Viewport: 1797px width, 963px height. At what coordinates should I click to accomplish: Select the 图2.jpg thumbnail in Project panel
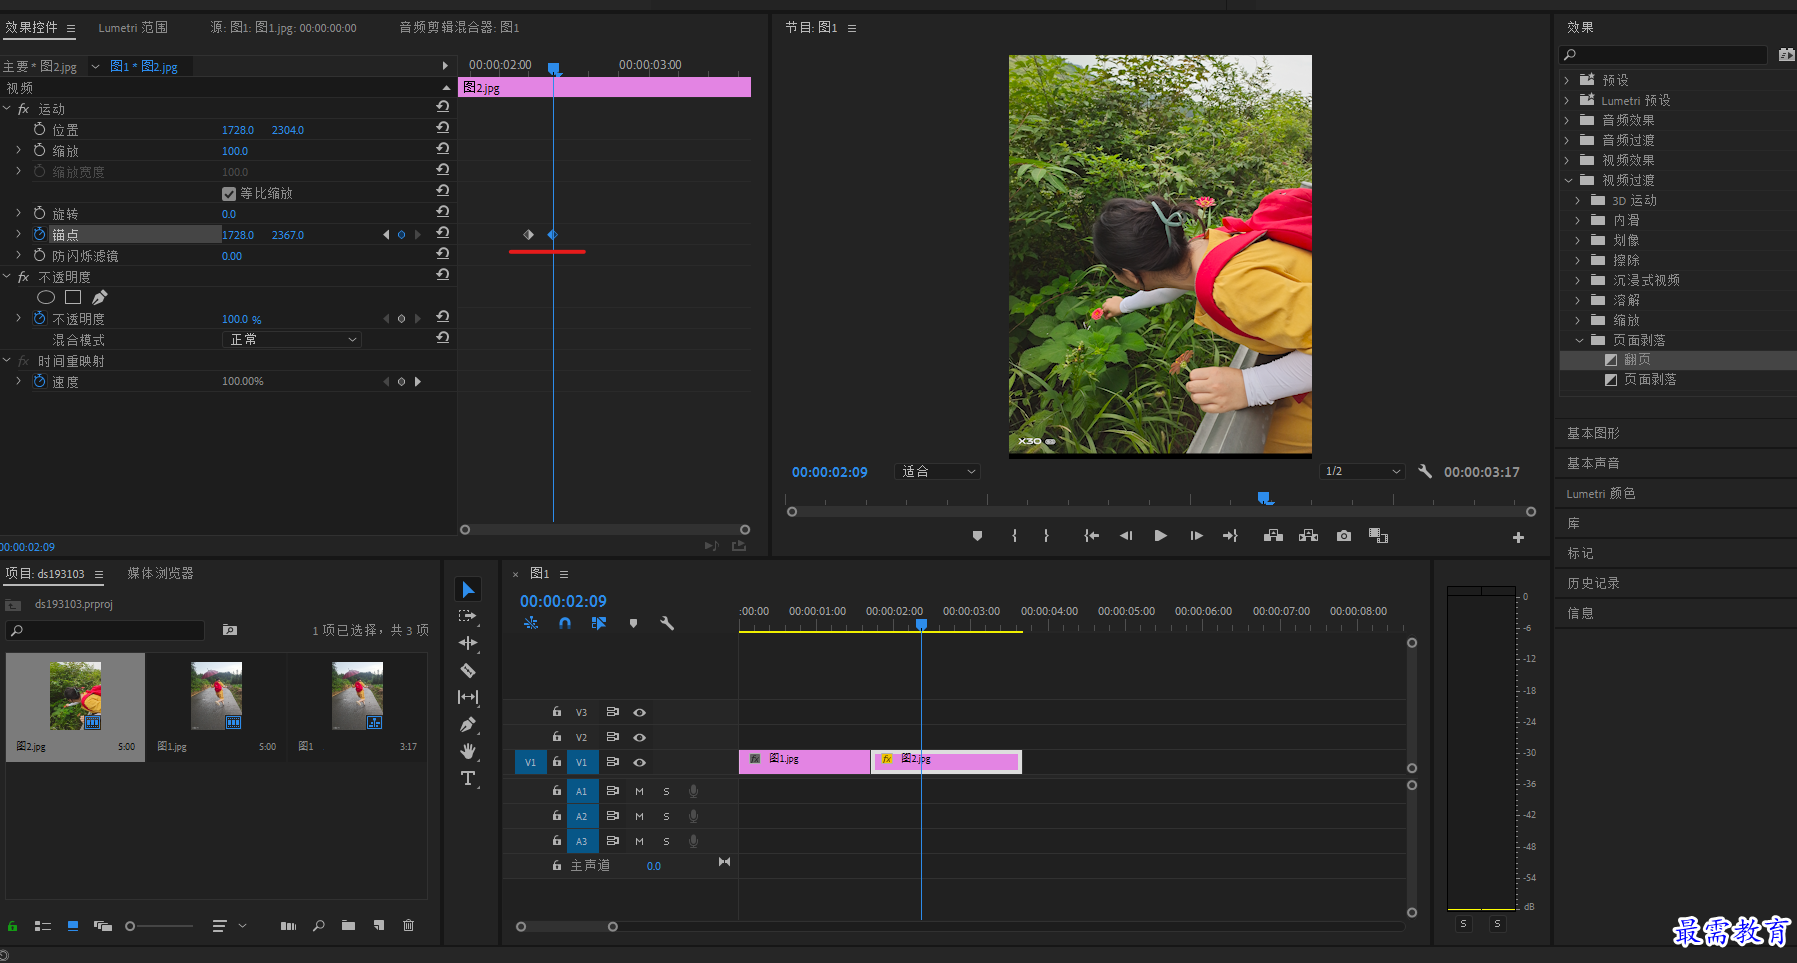[x=76, y=695]
